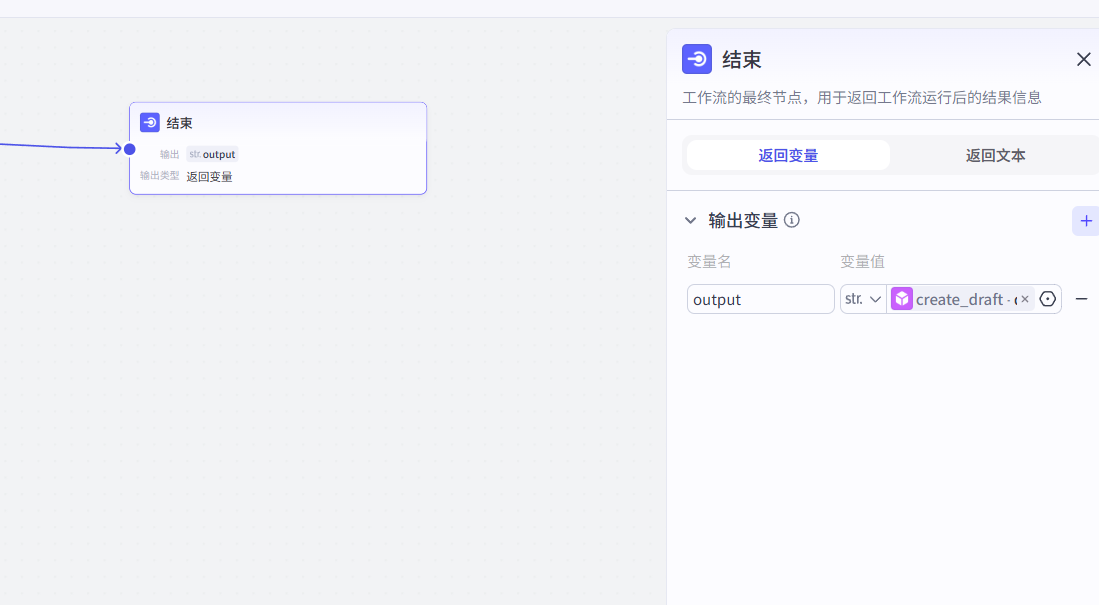Click the 结束 icon in panel header

point(697,59)
